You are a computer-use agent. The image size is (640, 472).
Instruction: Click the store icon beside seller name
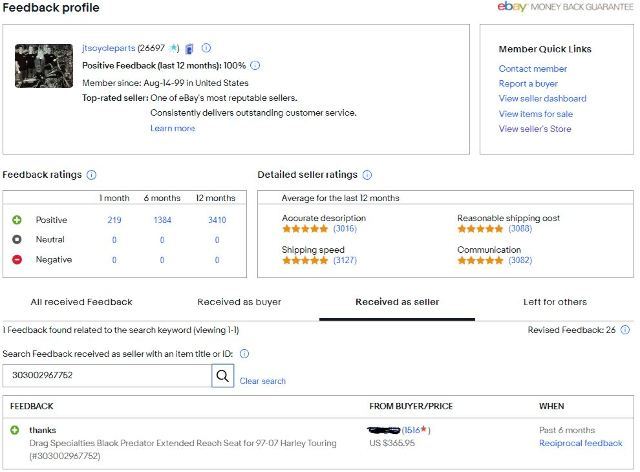click(x=190, y=48)
